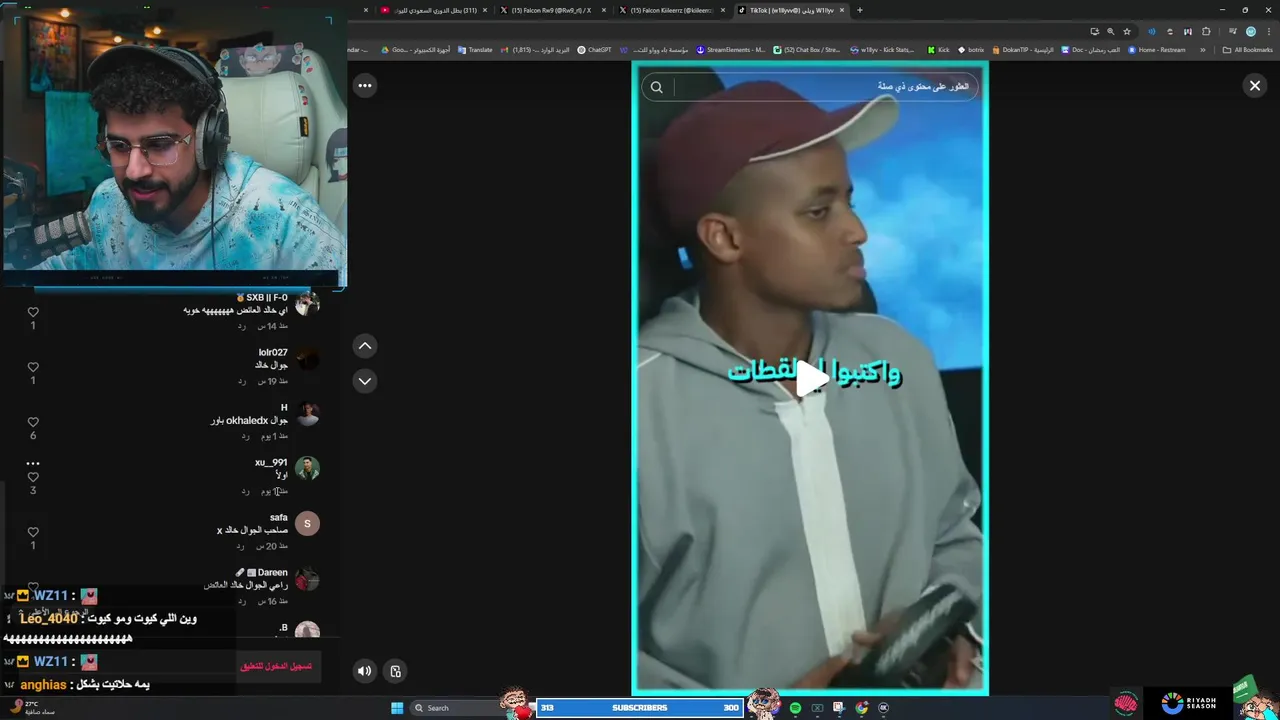
Task: Click username safa
Action: pos(279,517)
